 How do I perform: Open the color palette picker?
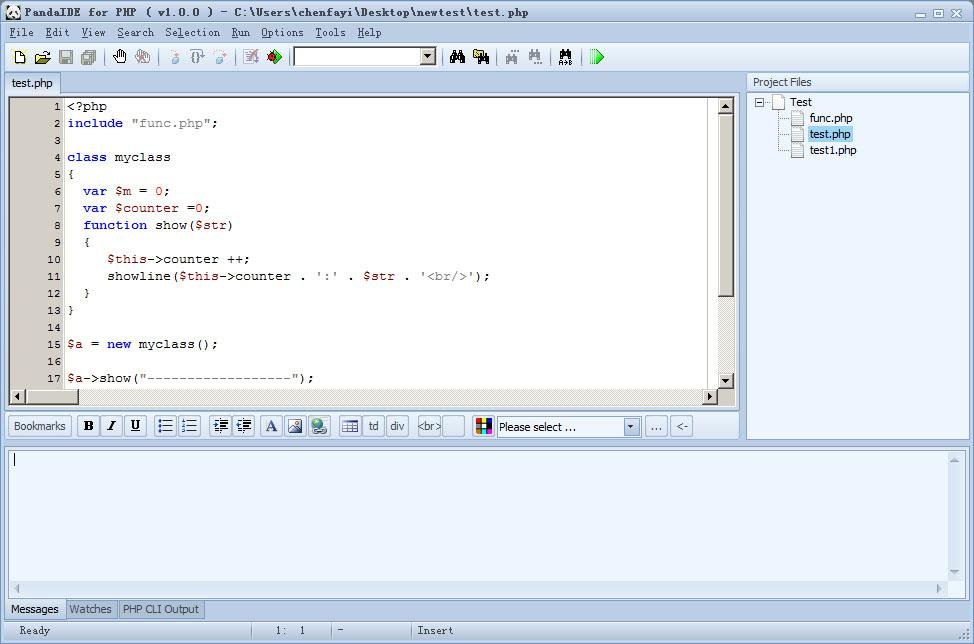click(x=483, y=426)
